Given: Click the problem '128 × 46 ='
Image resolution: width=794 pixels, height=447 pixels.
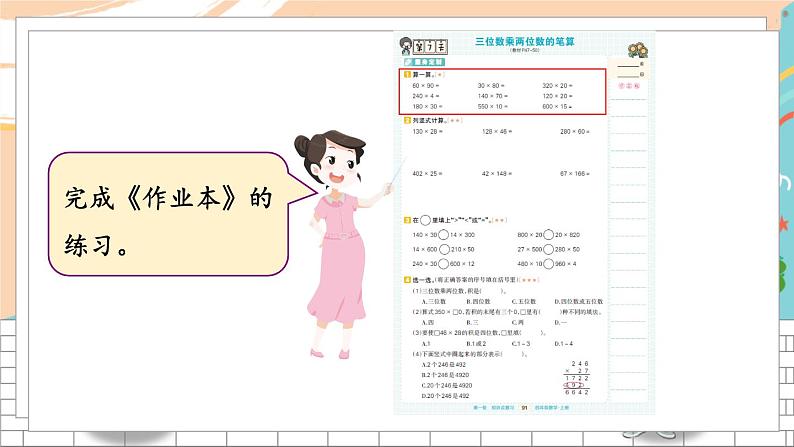Looking at the screenshot, I should tap(497, 131).
